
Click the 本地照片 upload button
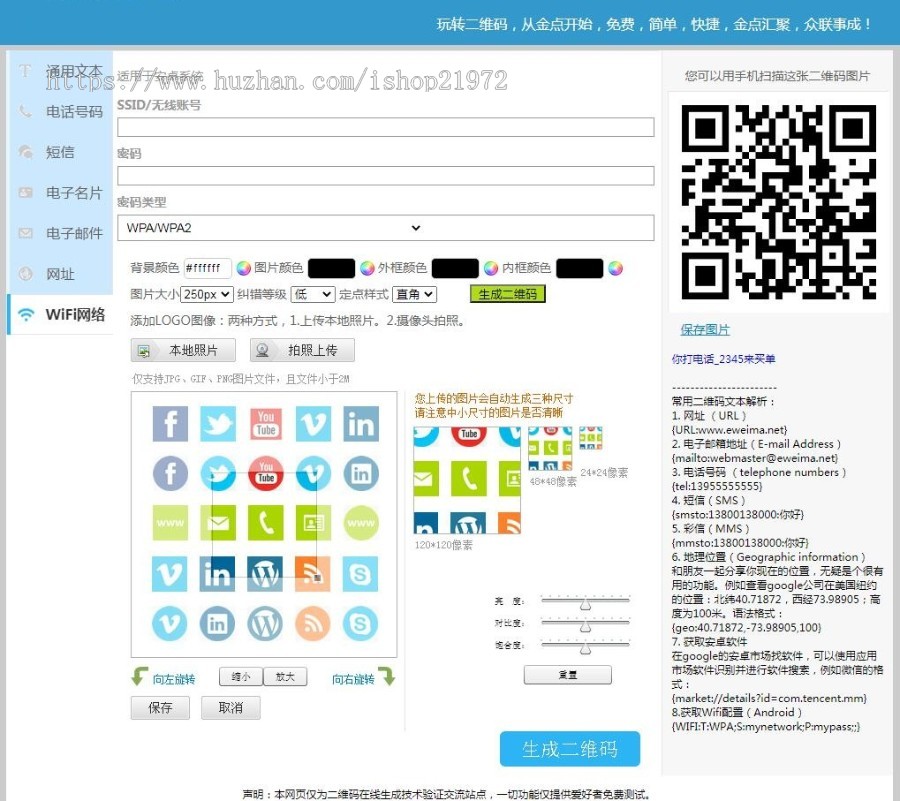tap(183, 350)
